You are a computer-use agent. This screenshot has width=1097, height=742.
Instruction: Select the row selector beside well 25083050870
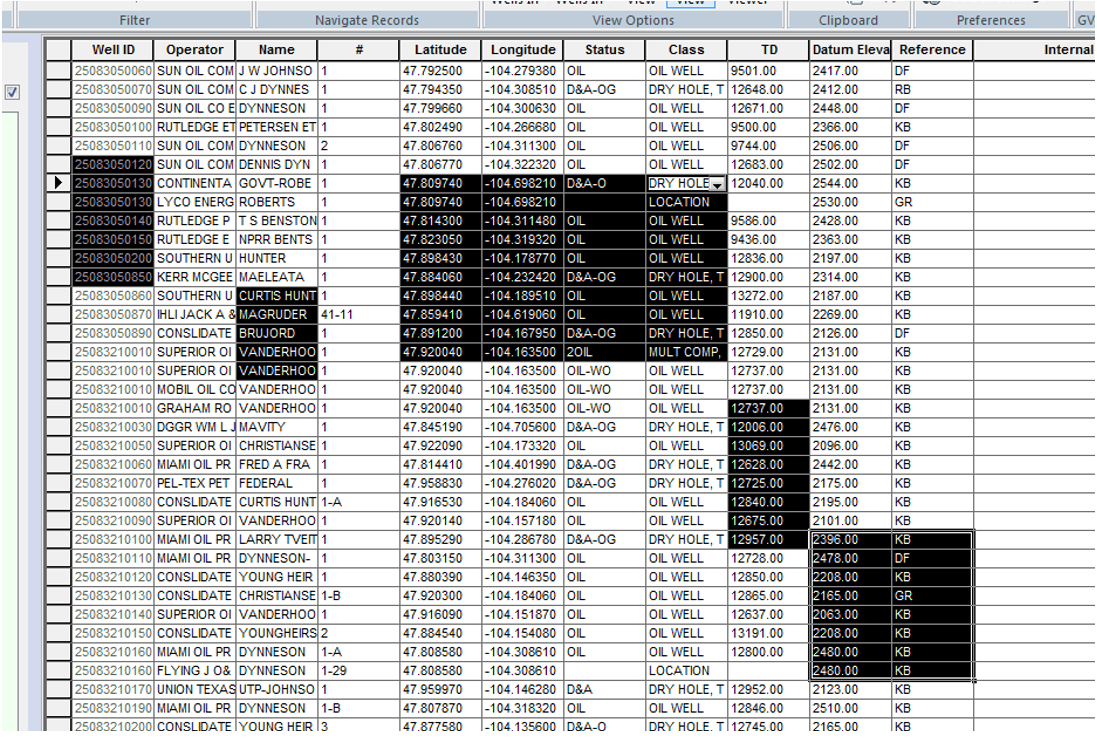click(59, 315)
